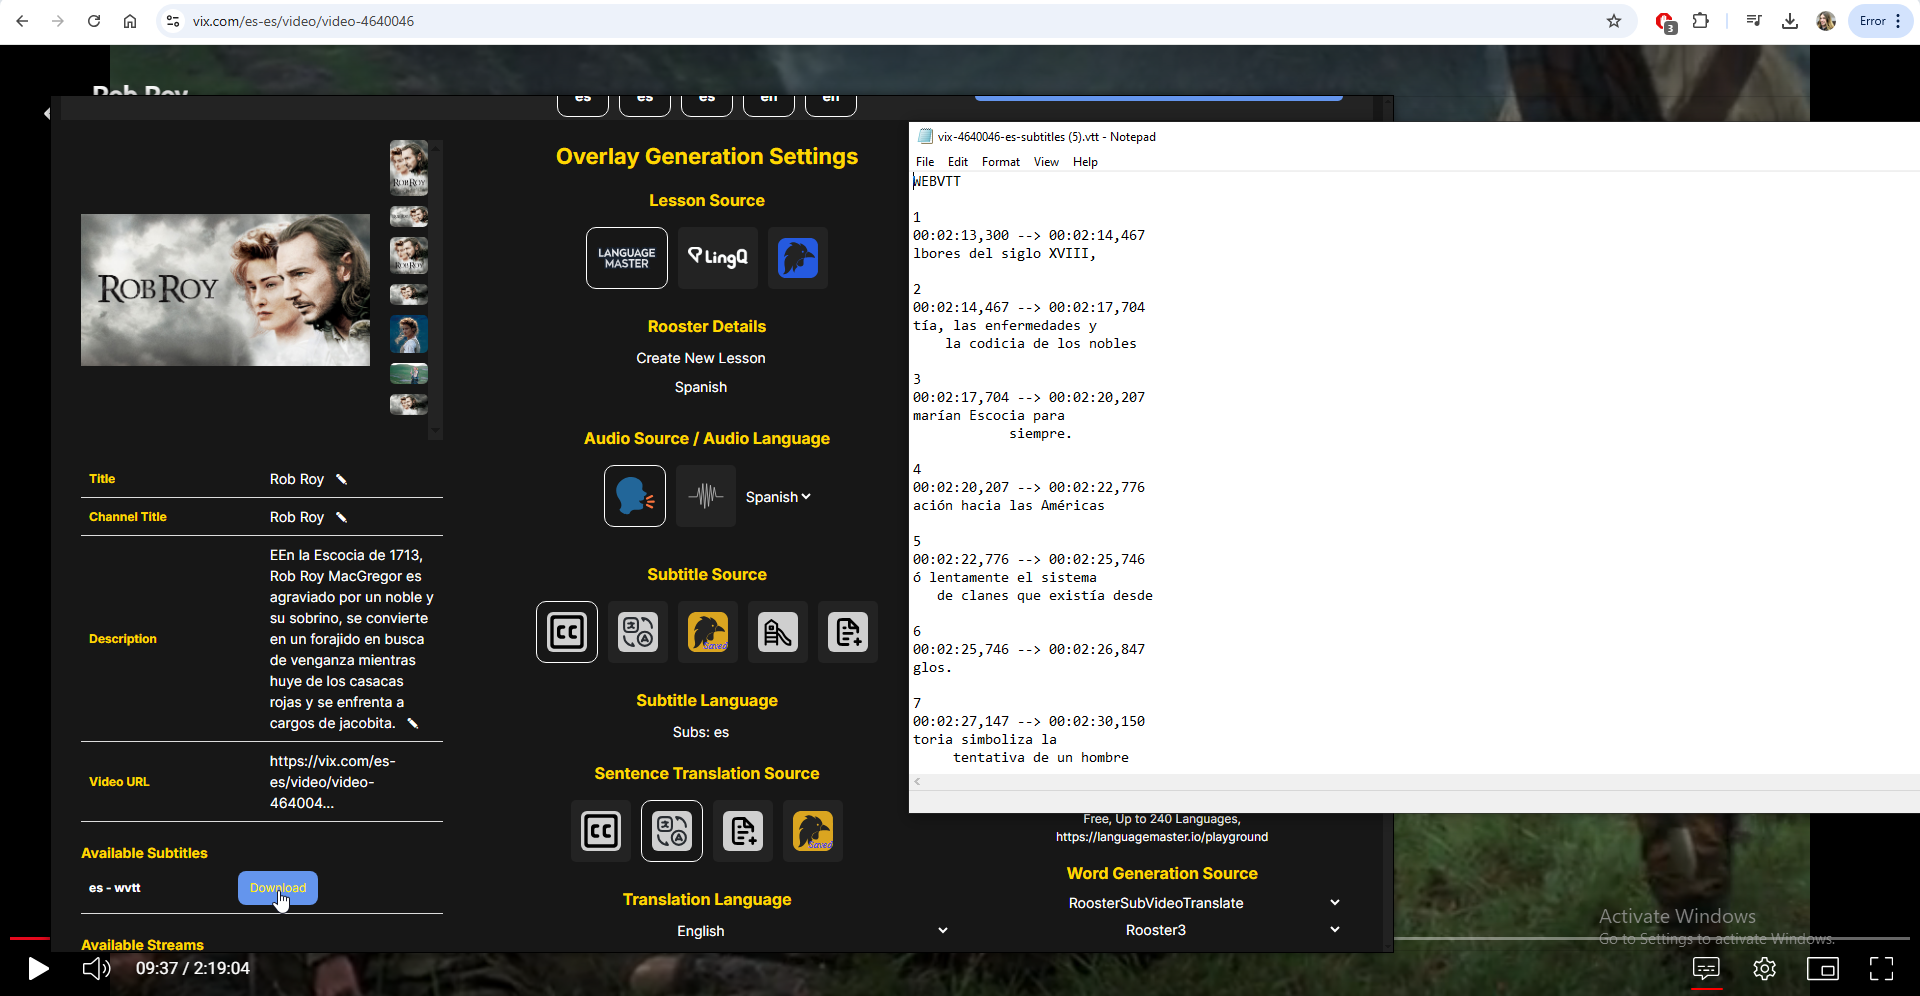Click Spanish under Rooster Details
The height and width of the screenshot is (996, 1920).
tap(701, 387)
